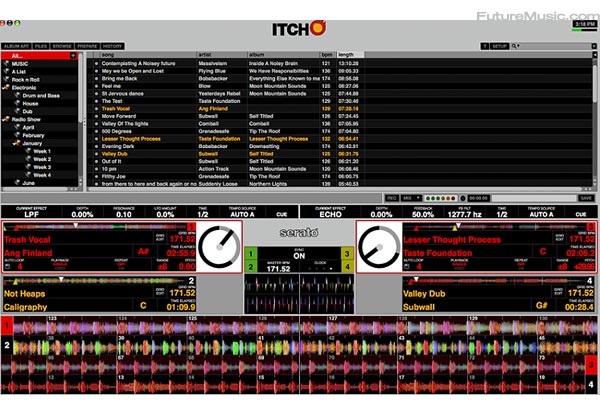Click the green deck 1 selector

click(251, 254)
